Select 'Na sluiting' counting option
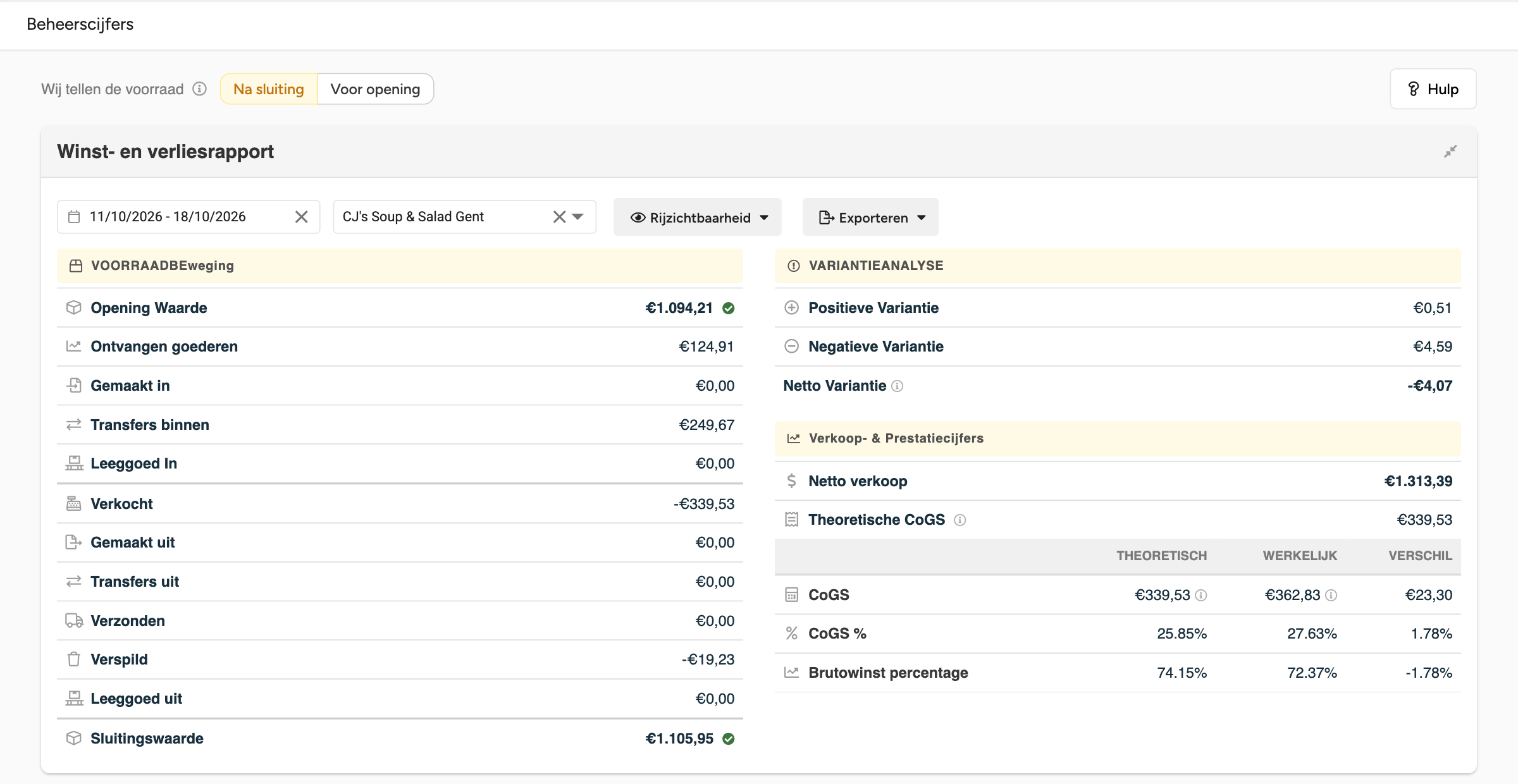 click(x=269, y=89)
